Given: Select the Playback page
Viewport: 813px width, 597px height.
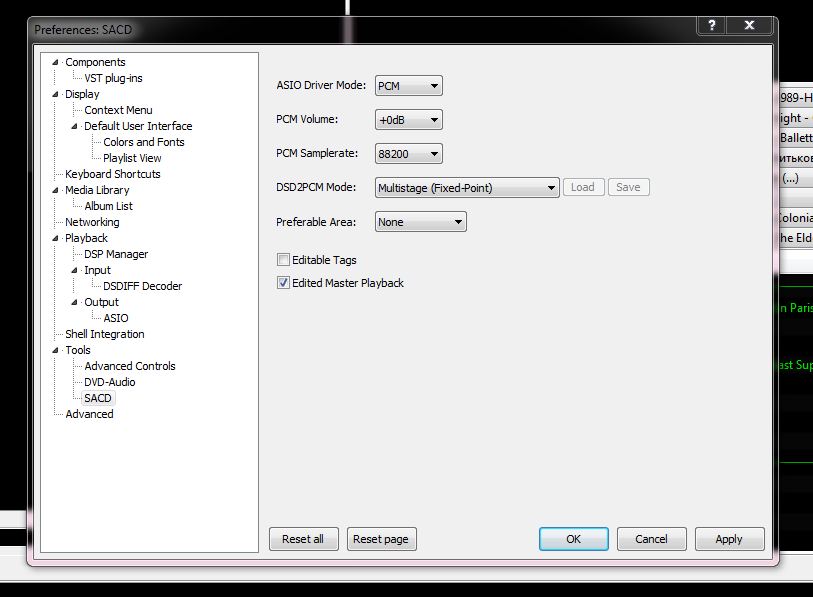Looking at the screenshot, I should tap(86, 238).
